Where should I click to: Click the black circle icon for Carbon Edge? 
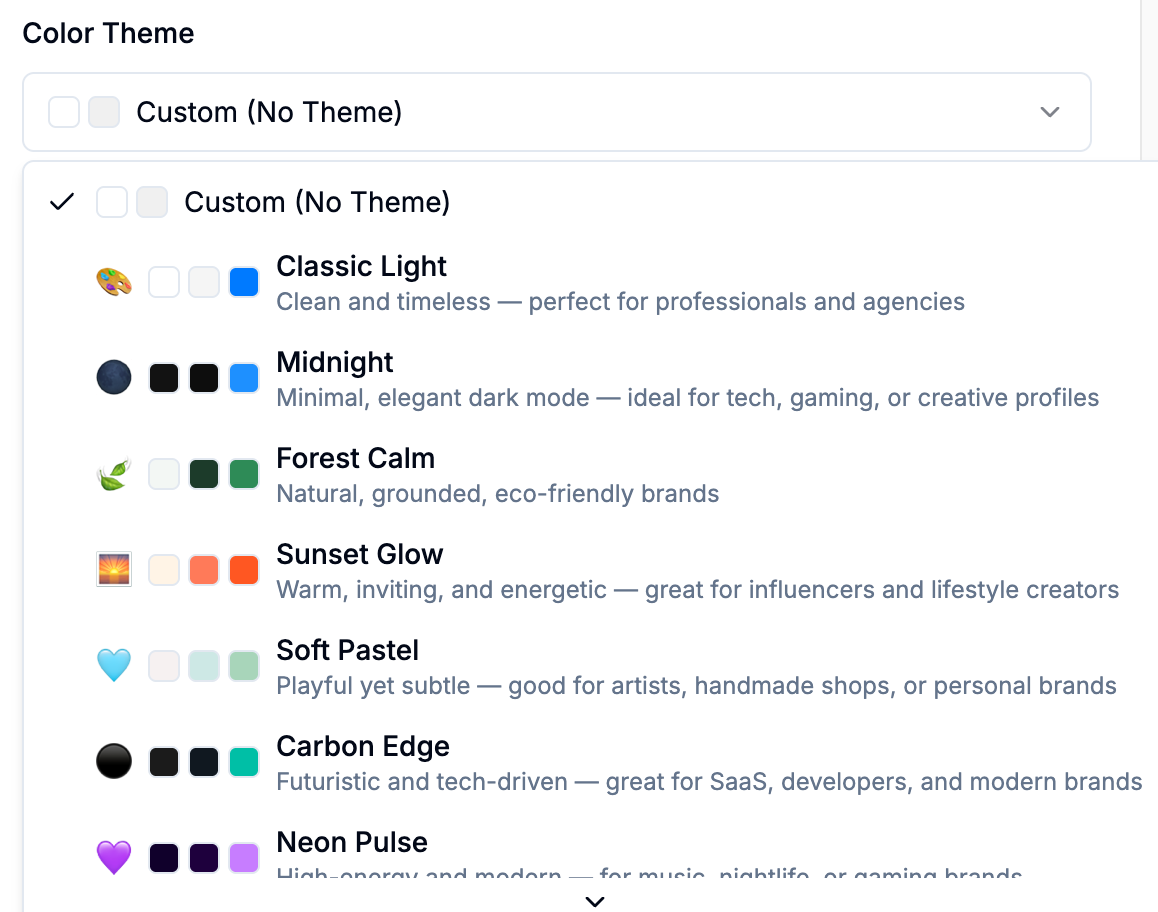(114, 762)
